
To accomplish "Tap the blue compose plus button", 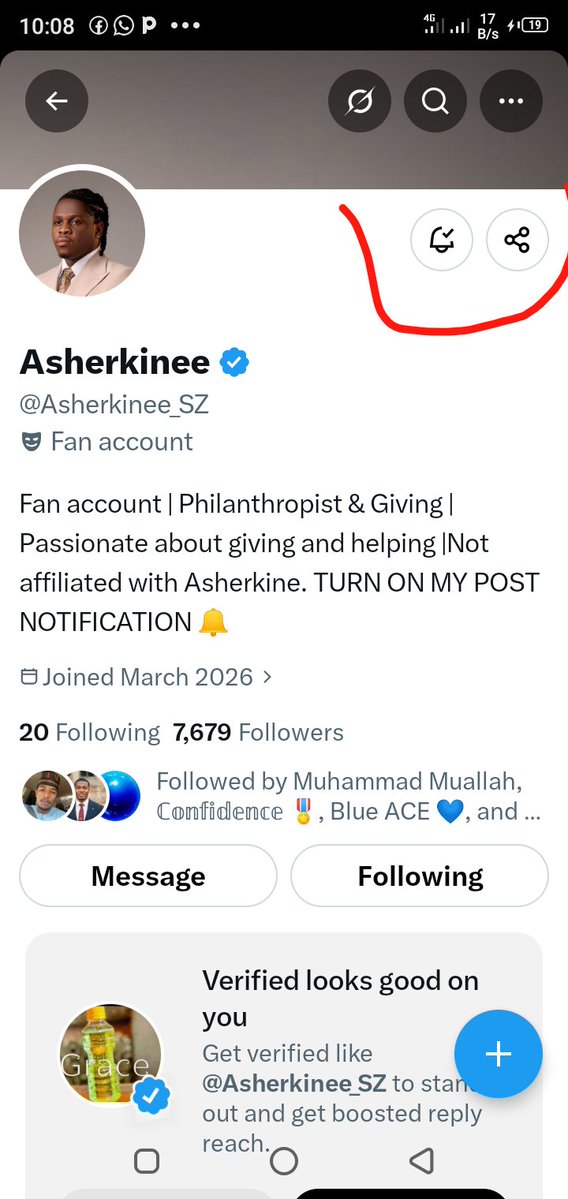I will [498, 1054].
